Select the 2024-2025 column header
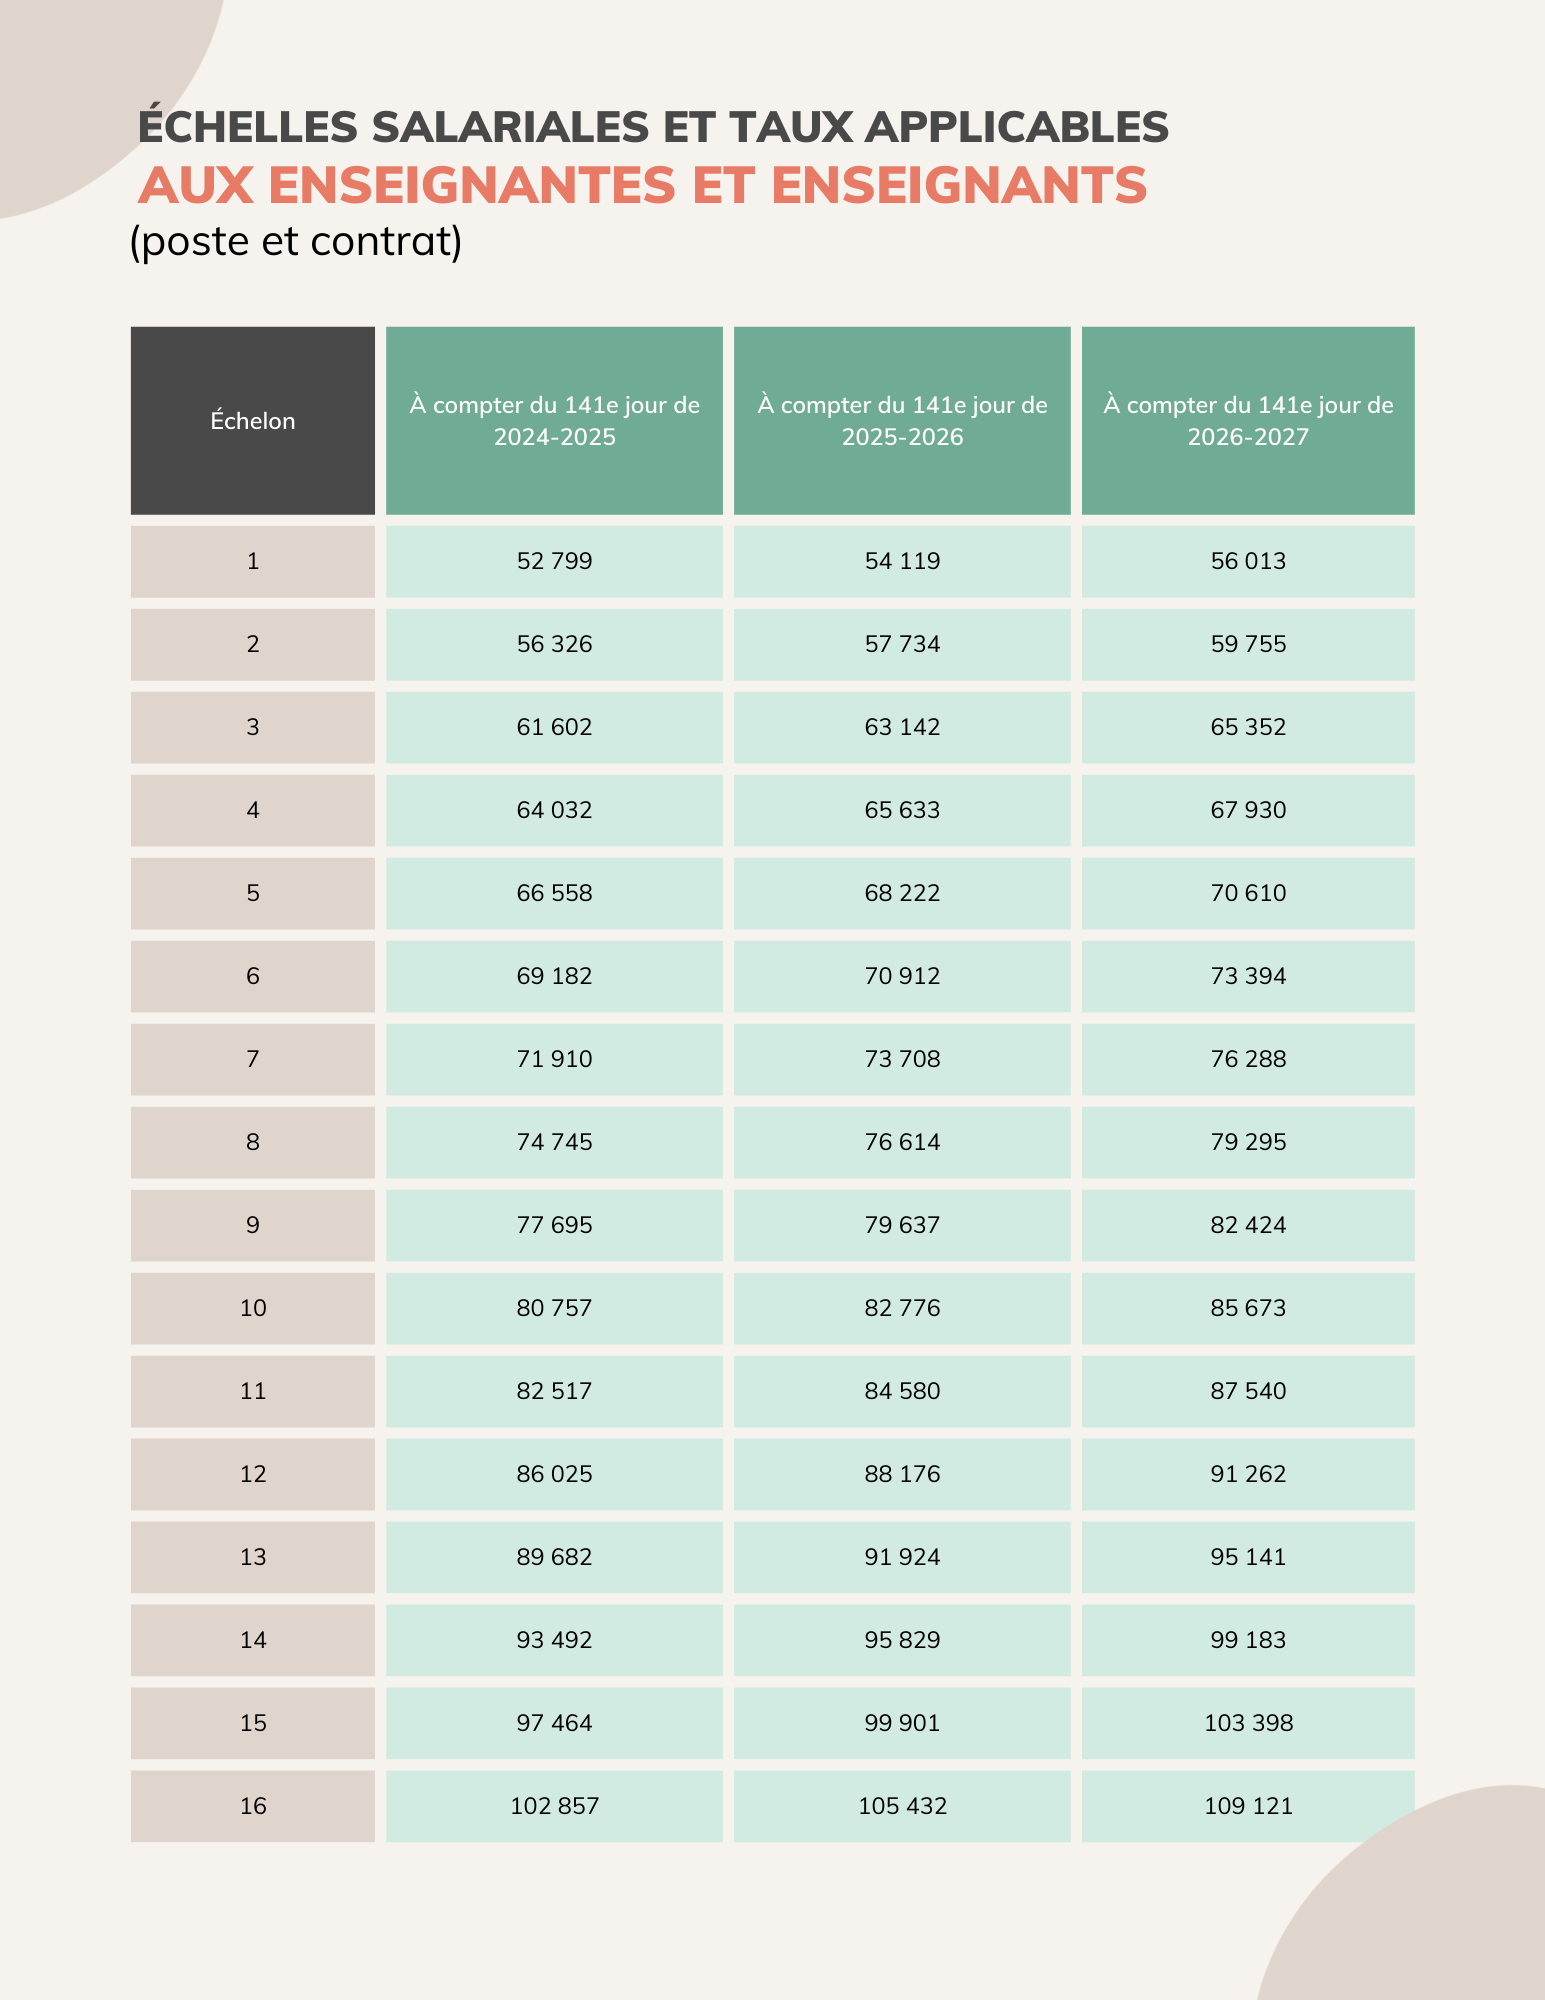 pyautogui.click(x=554, y=421)
